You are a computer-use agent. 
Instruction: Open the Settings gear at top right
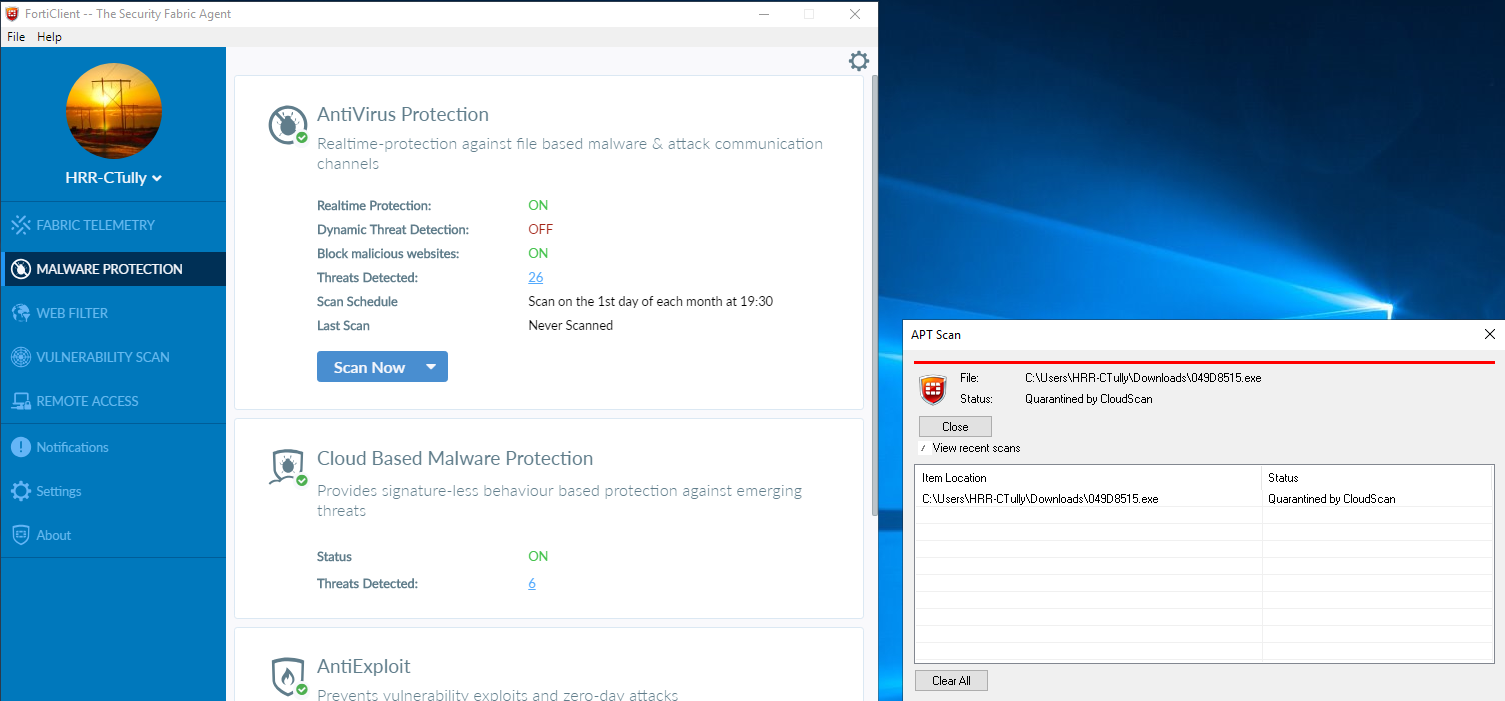pyautogui.click(x=858, y=61)
